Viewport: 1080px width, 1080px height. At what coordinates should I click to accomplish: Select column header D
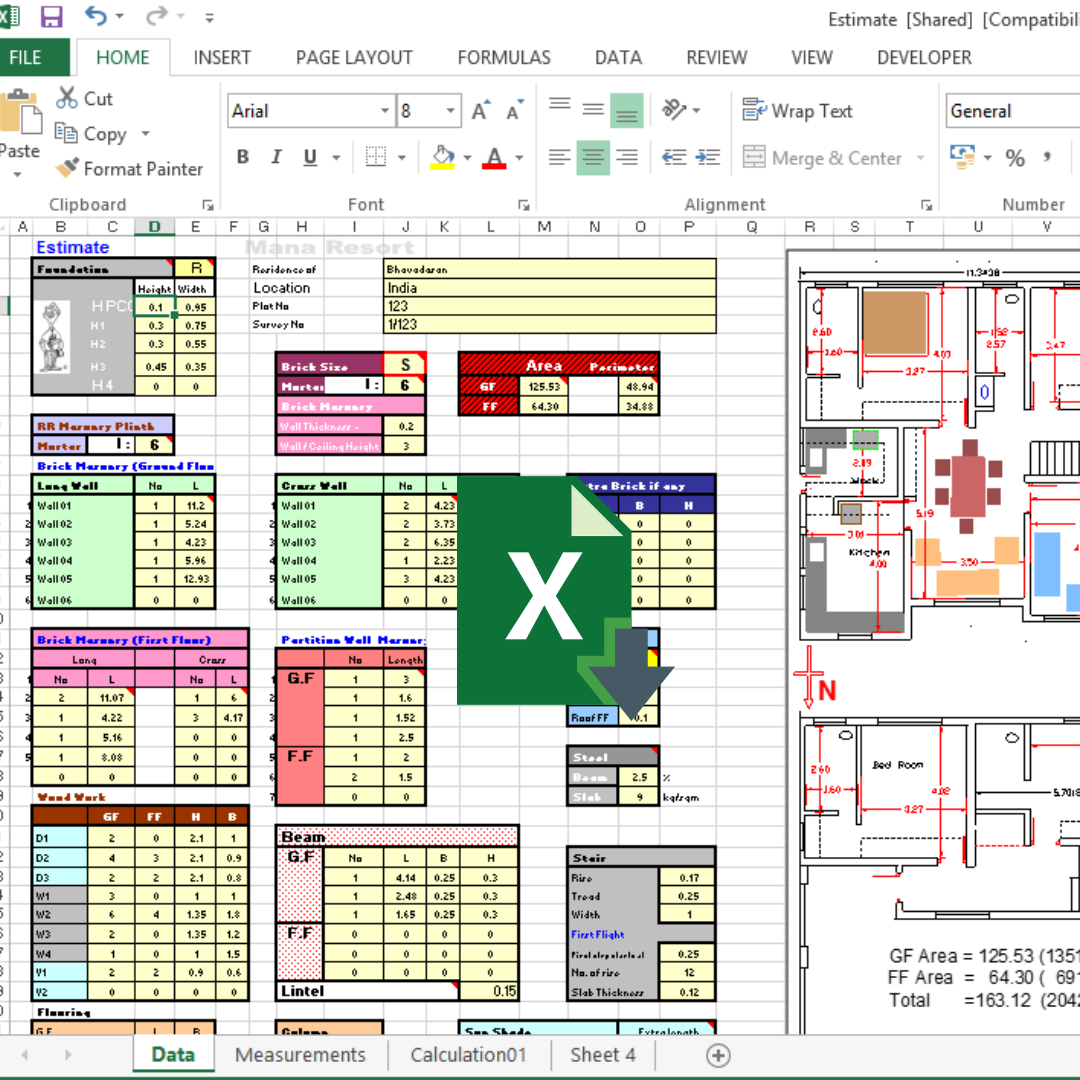coord(154,227)
